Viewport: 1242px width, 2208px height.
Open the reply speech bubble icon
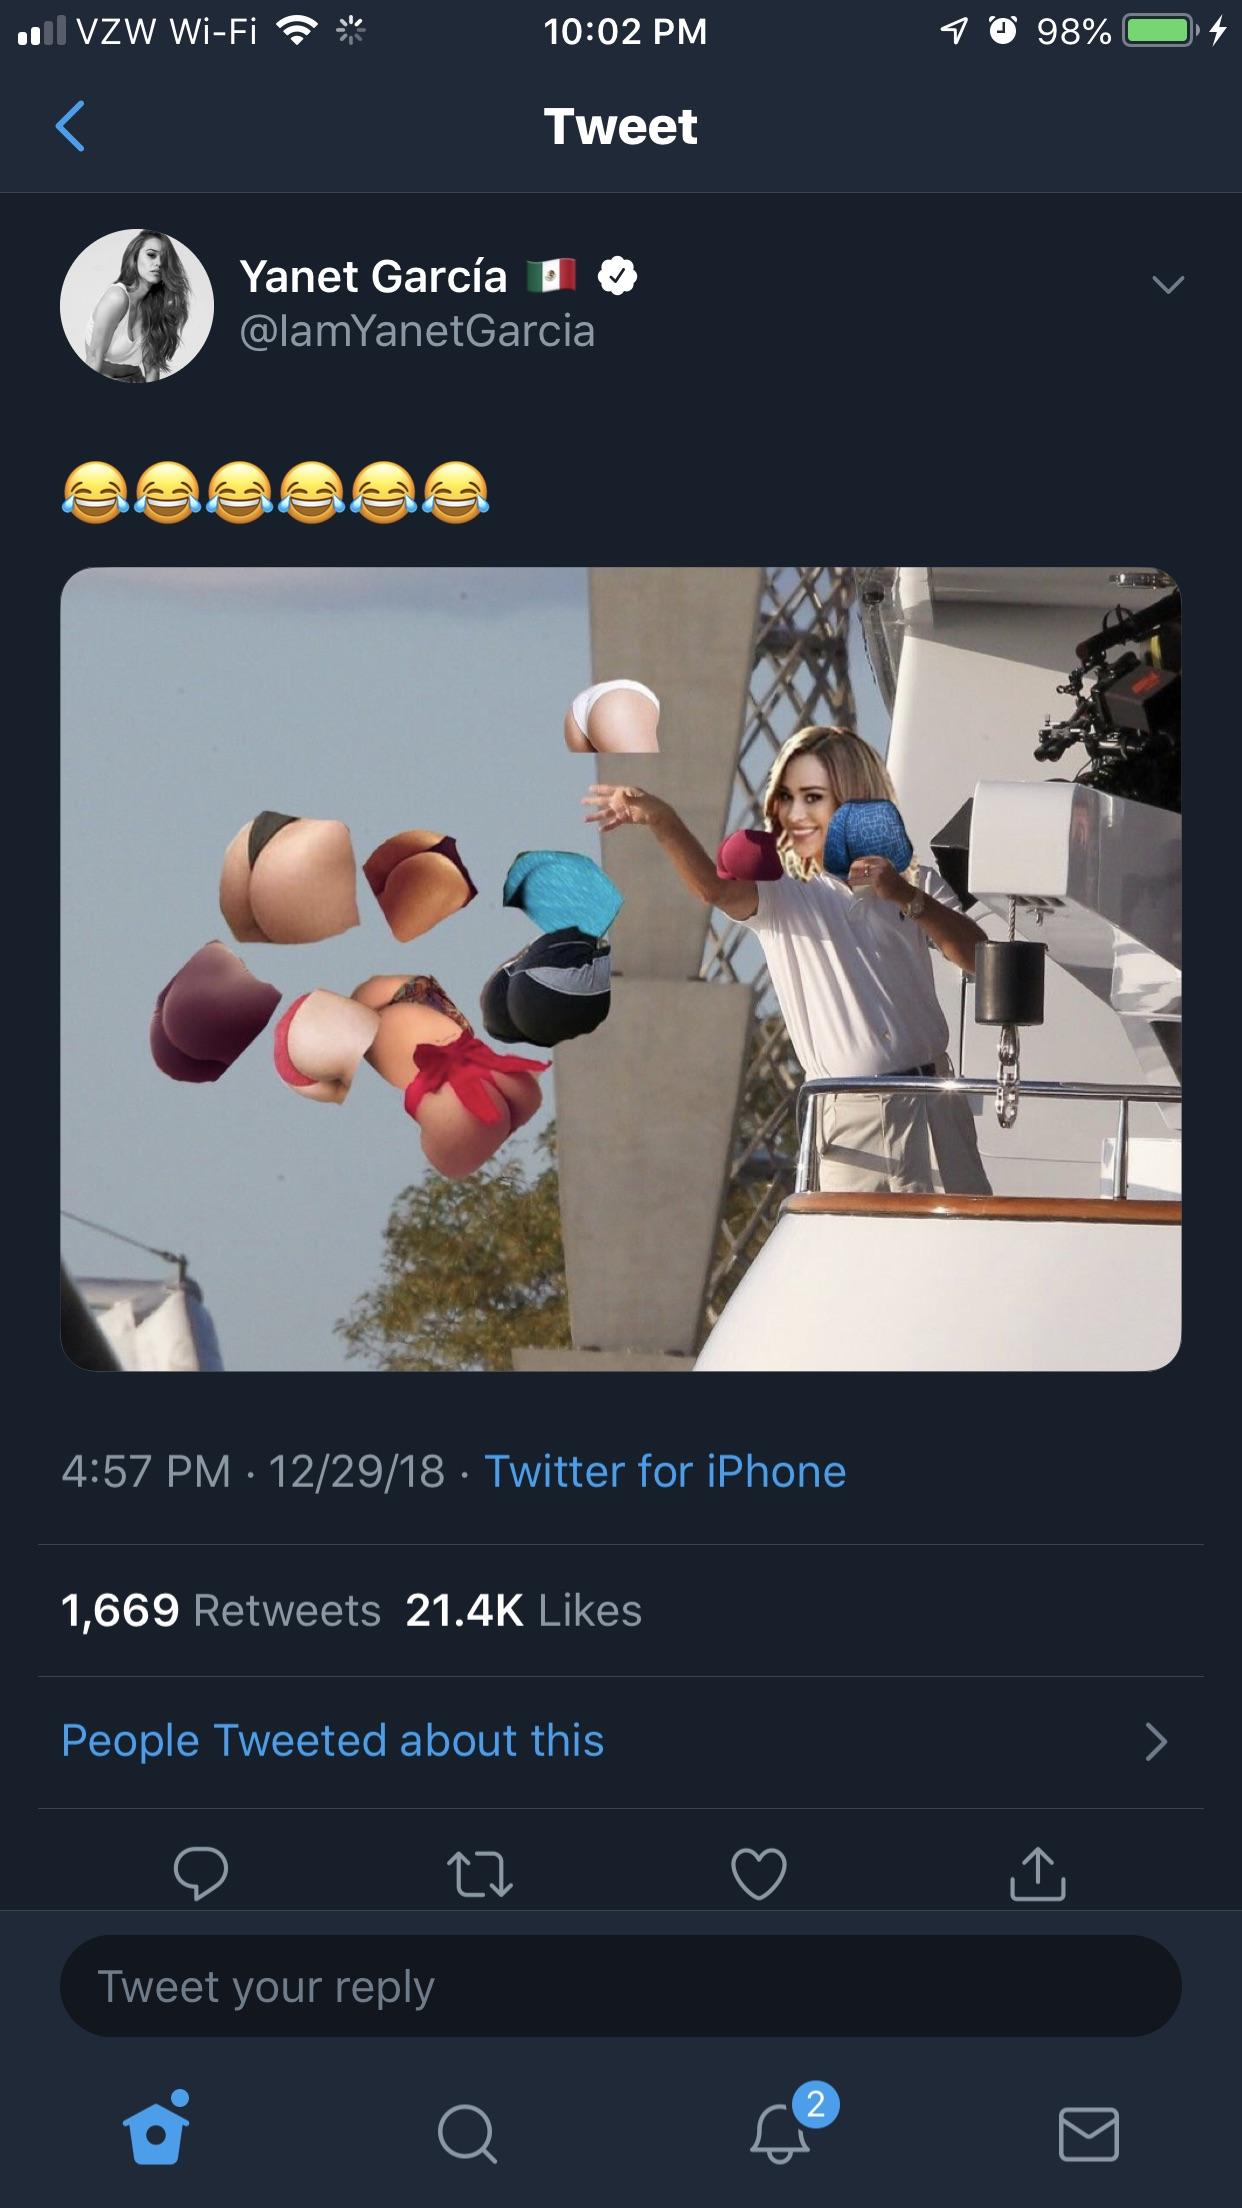(x=200, y=1873)
